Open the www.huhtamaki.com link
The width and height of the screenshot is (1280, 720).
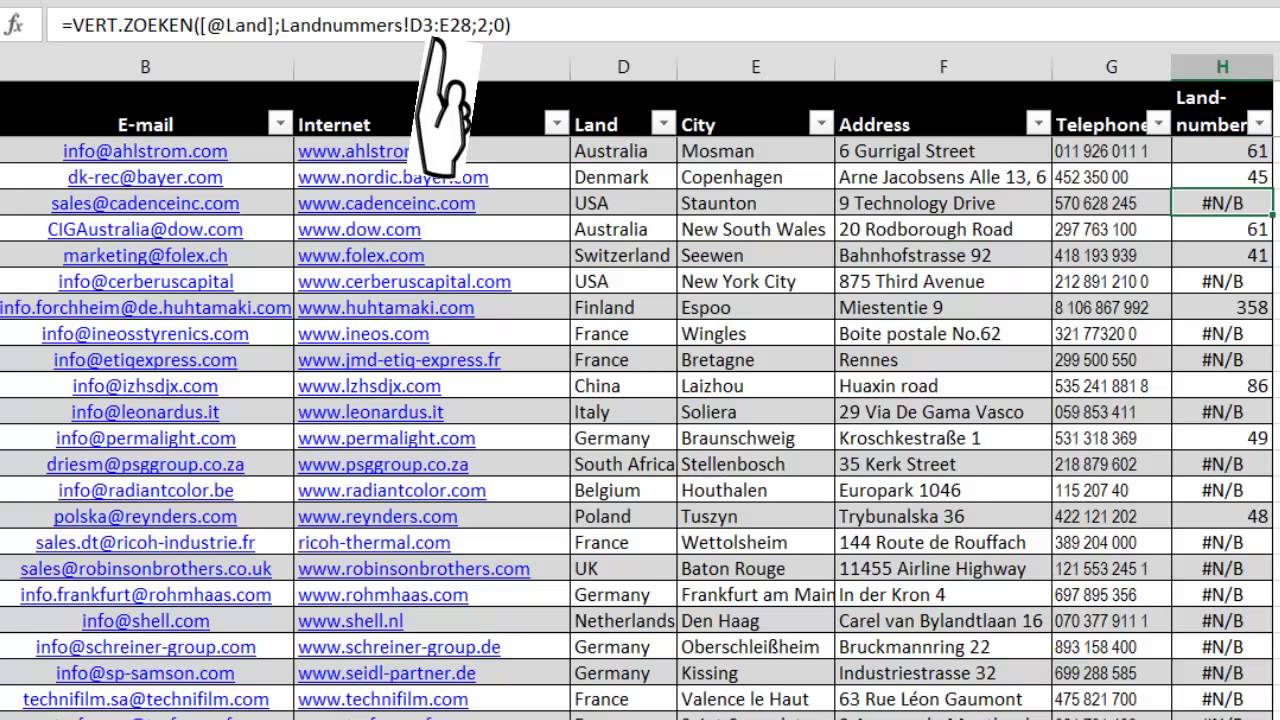click(x=386, y=307)
